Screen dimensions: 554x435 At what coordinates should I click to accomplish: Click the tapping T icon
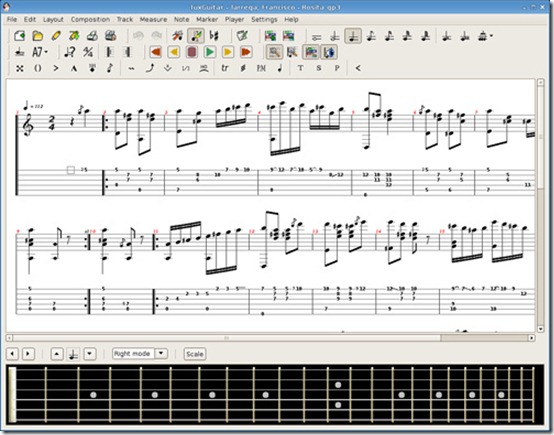pyautogui.click(x=300, y=68)
